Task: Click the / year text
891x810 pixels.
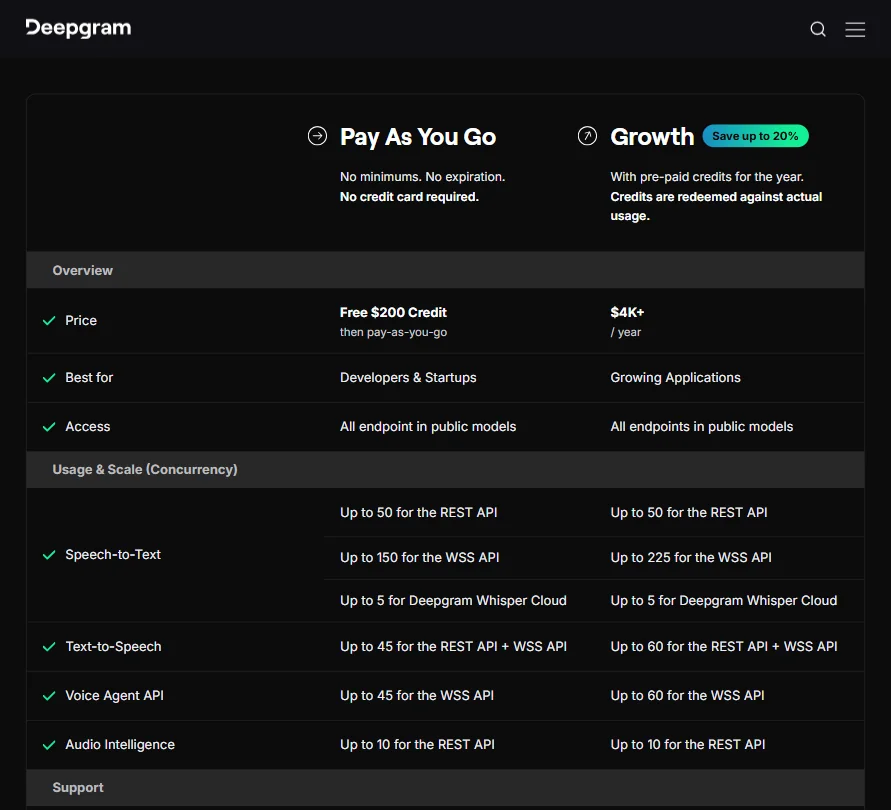Action: pos(626,332)
